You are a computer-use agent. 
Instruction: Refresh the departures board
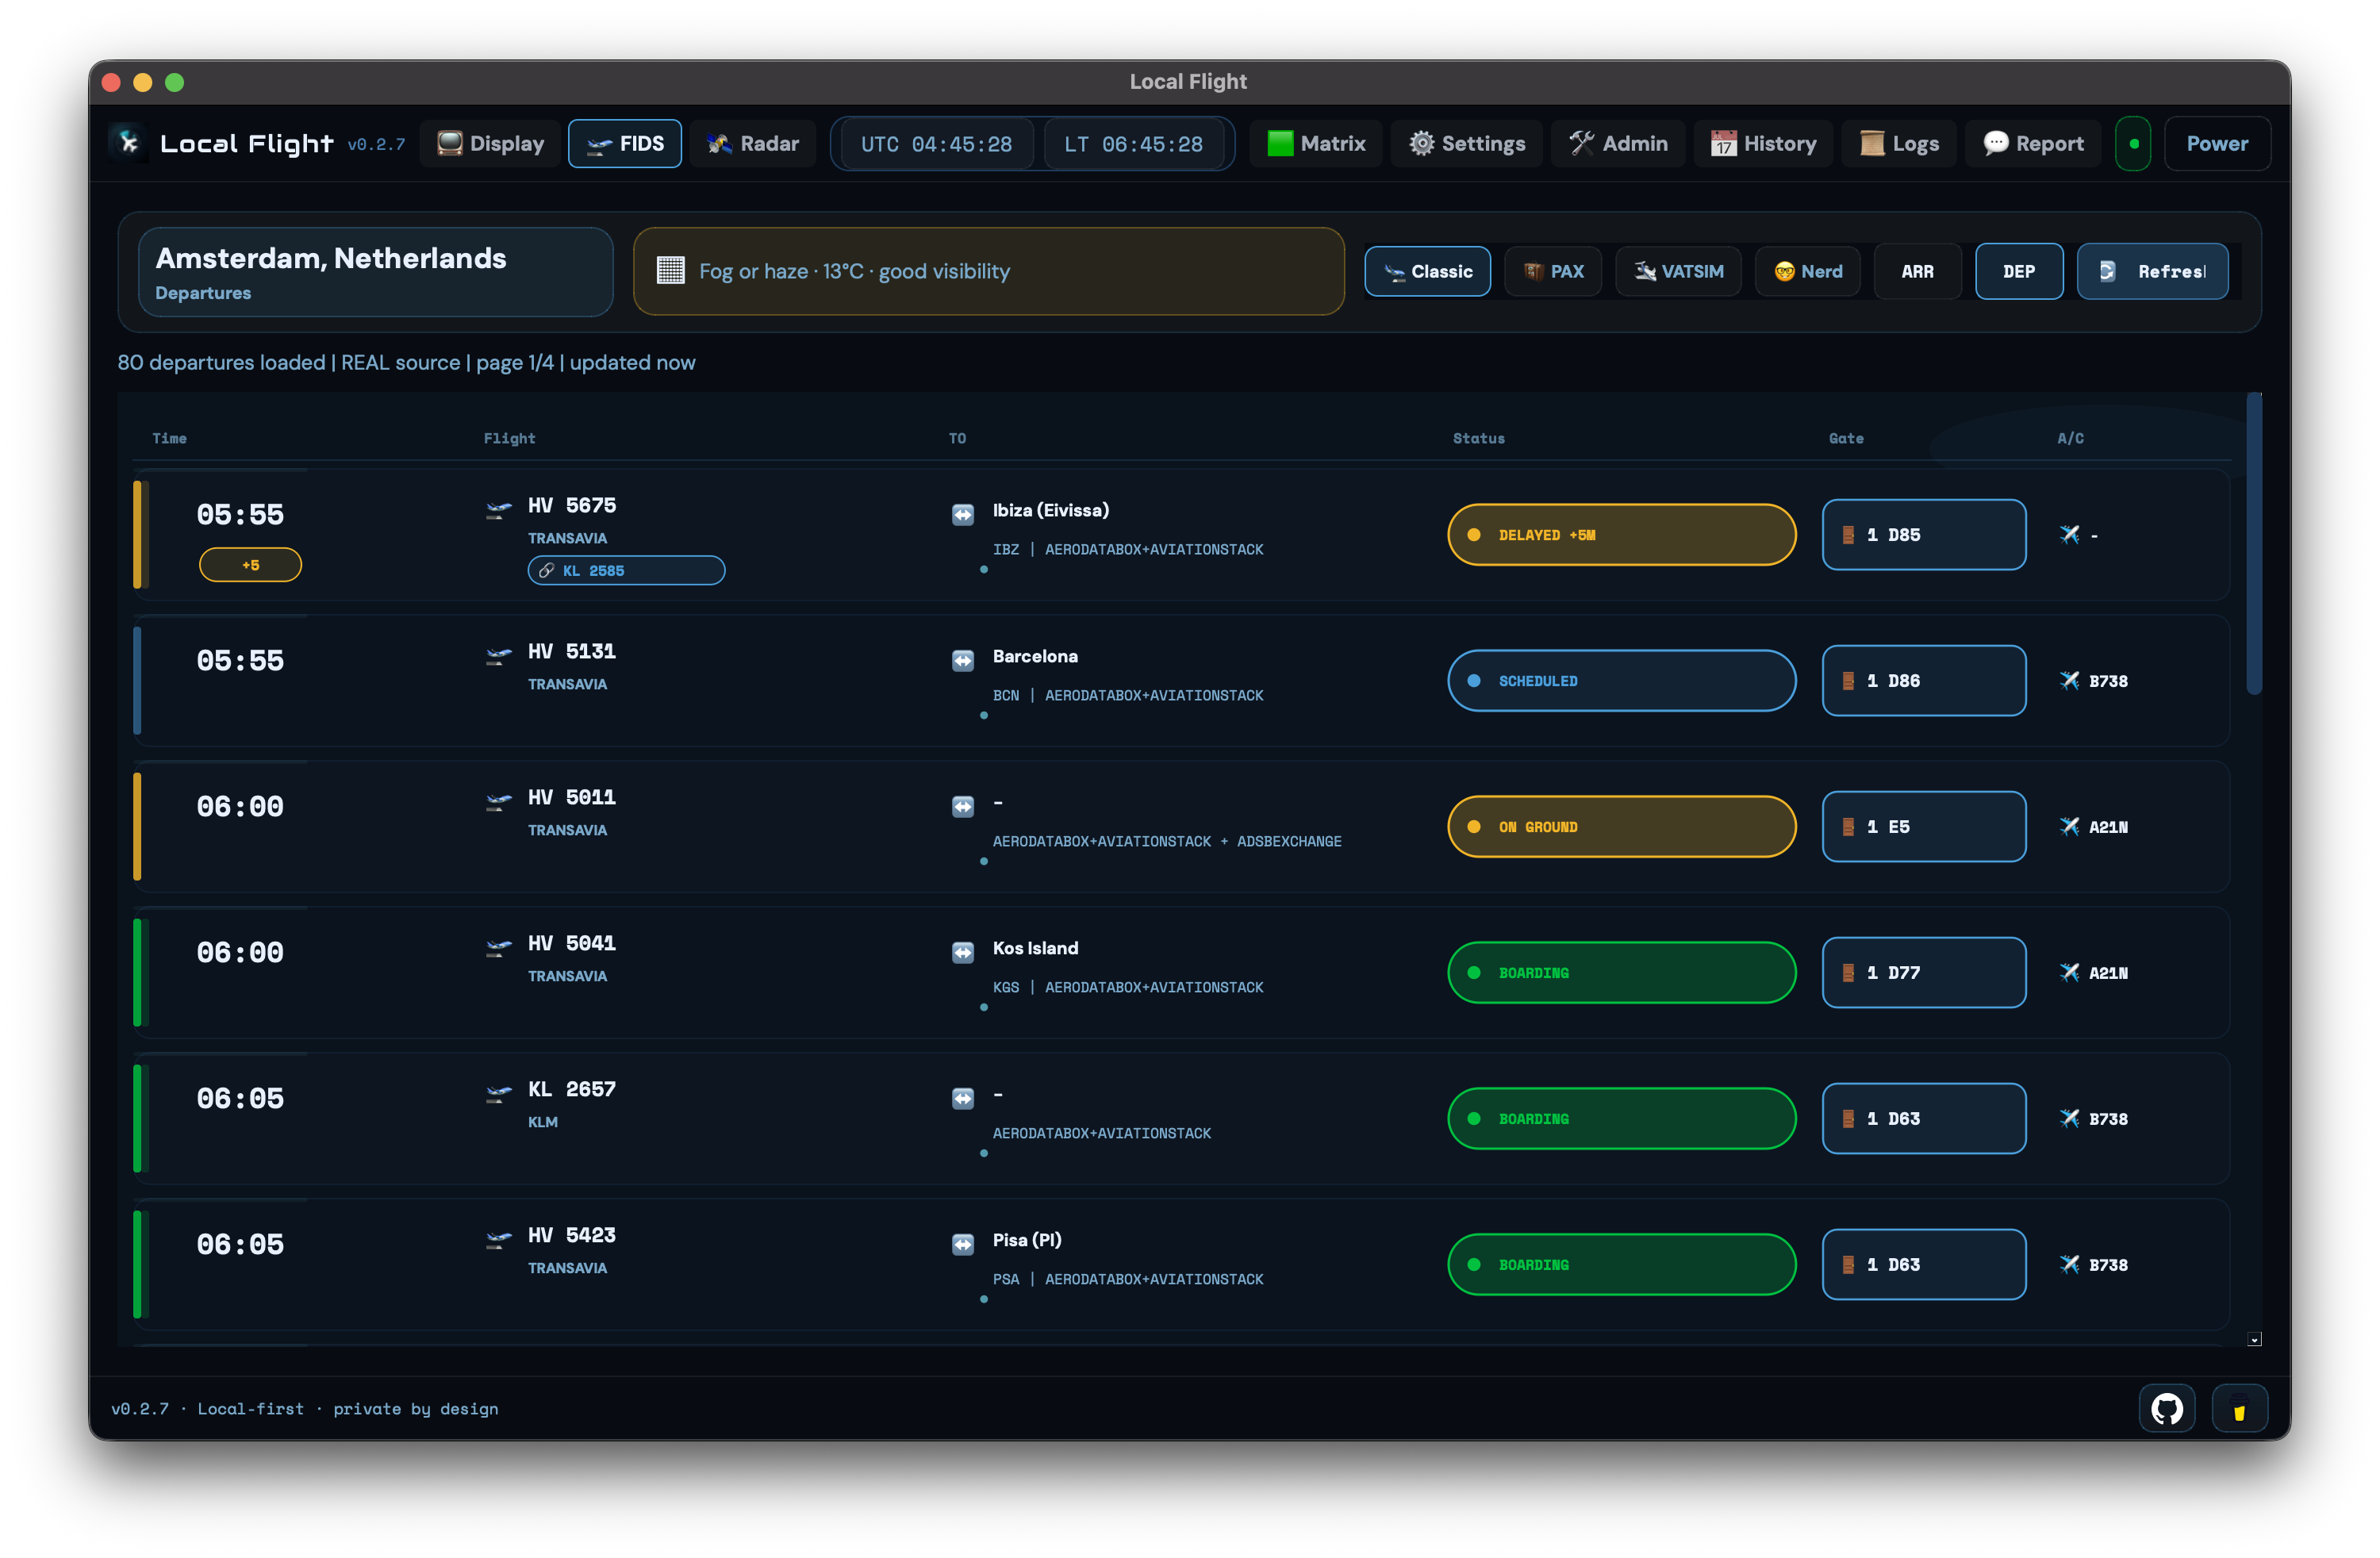2152,271
